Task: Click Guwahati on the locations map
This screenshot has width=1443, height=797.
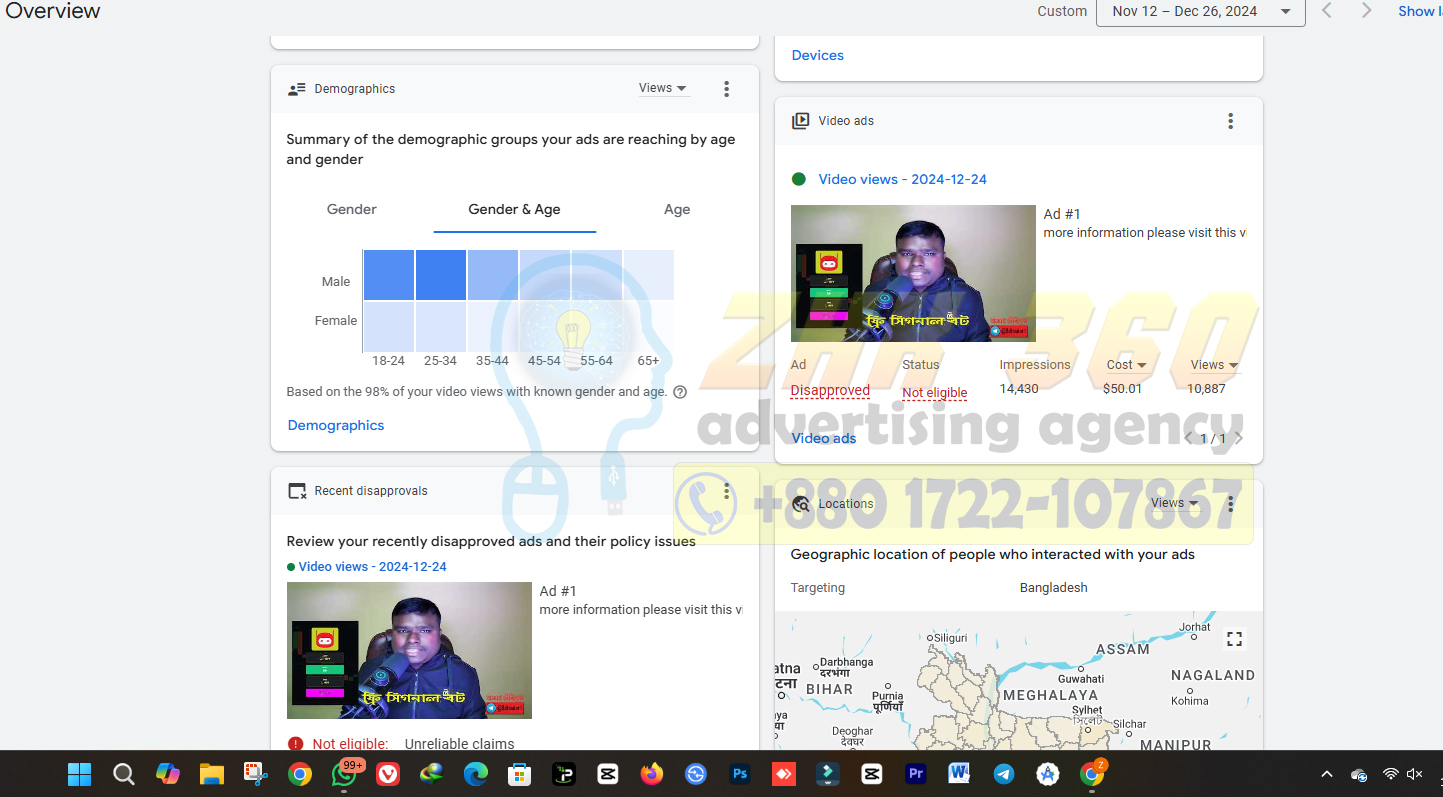Action: 1081,679
